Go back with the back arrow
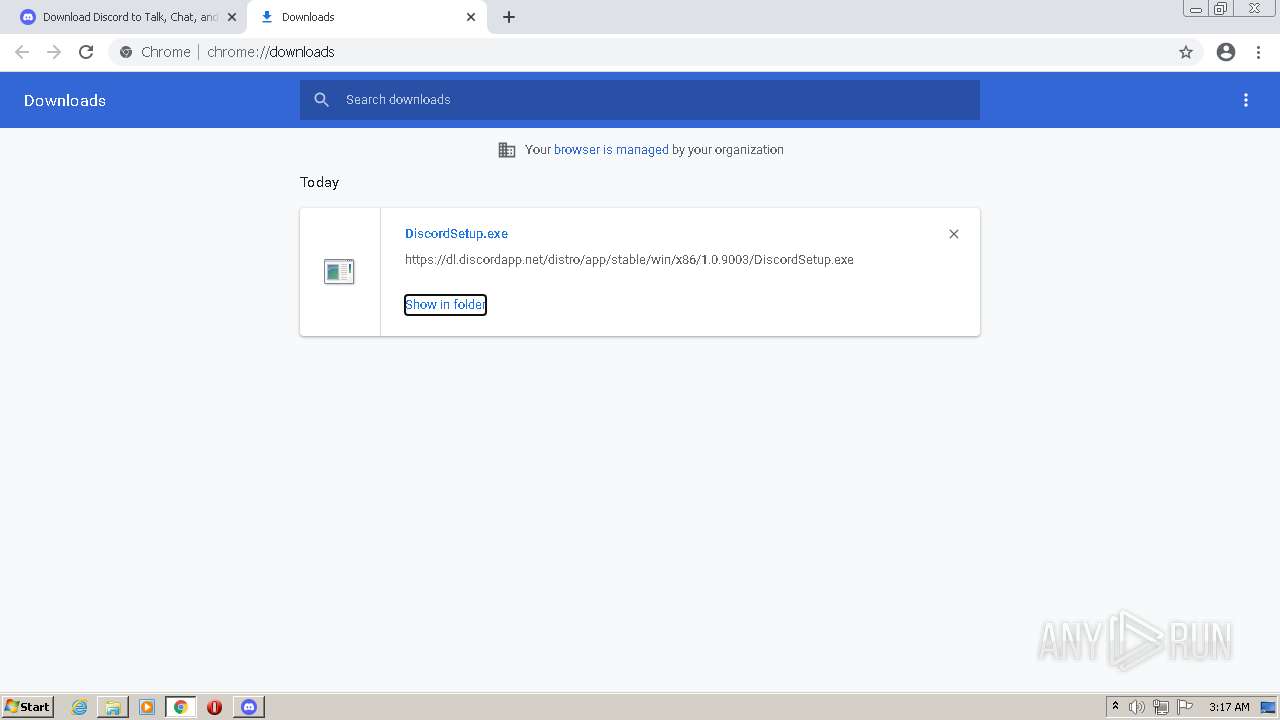This screenshot has height=720, width=1280. tap(22, 52)
